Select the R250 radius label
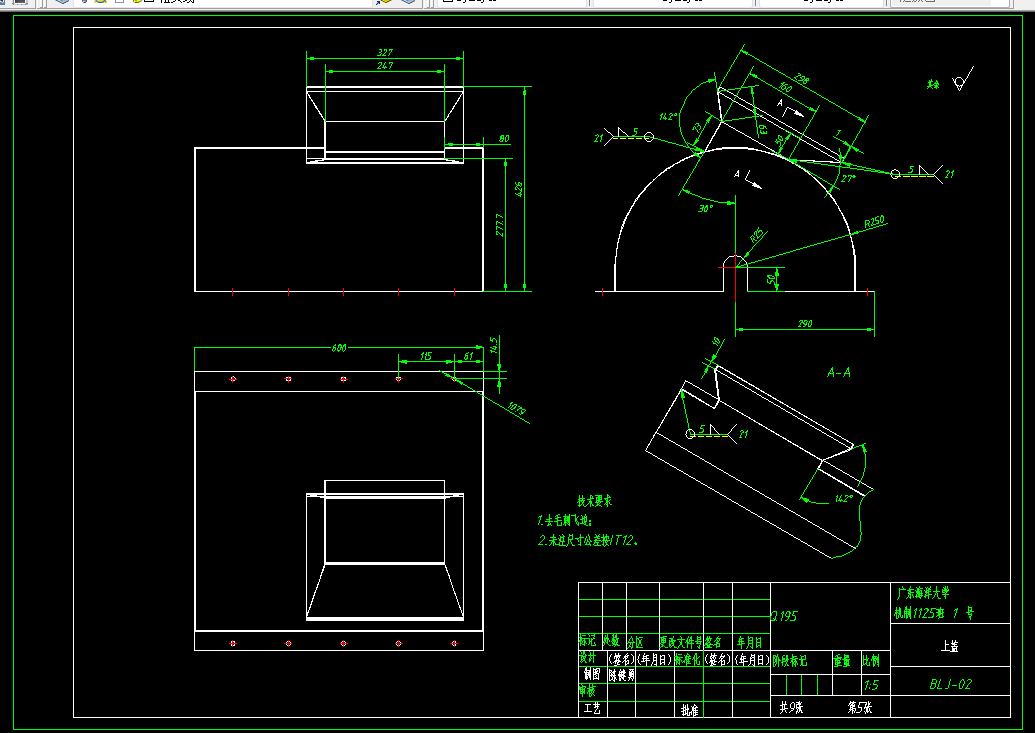This screenshot has height=733, width=1035. [x=875, y=222]
